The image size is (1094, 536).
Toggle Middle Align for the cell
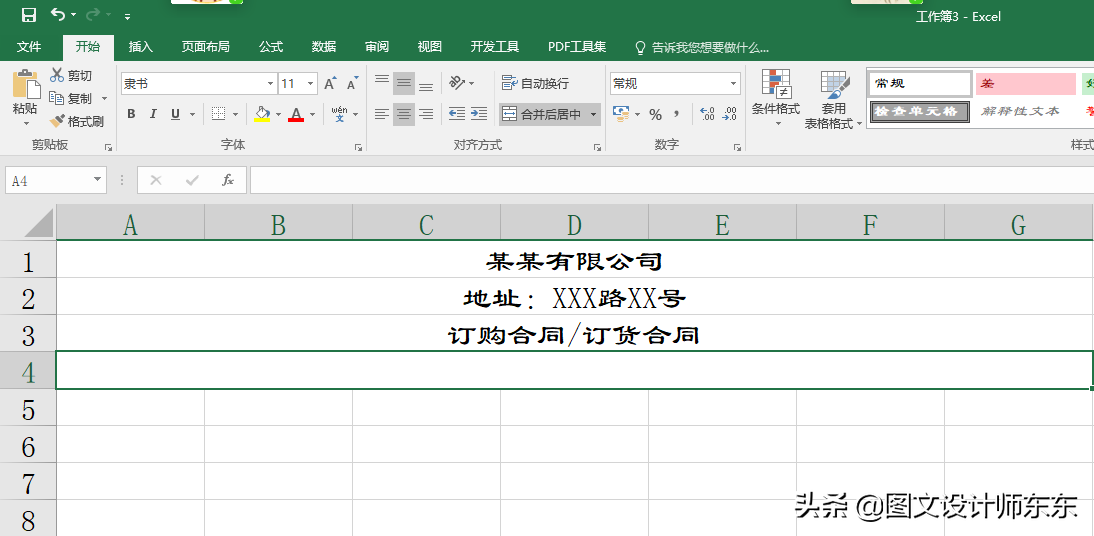403,84
